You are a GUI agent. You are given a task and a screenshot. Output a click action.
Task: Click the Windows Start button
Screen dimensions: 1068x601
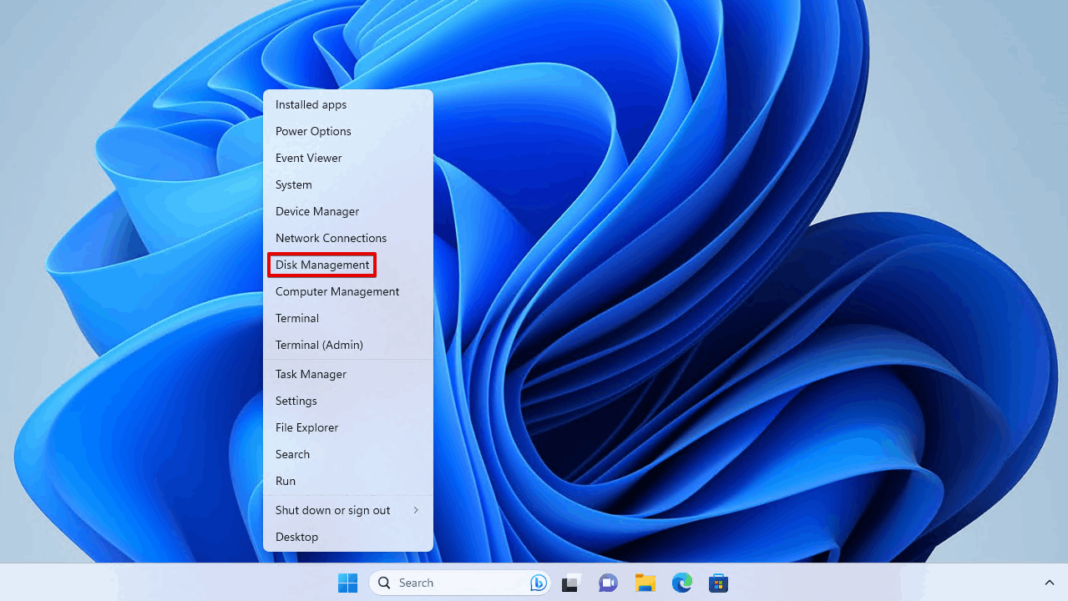coord(348,583)
